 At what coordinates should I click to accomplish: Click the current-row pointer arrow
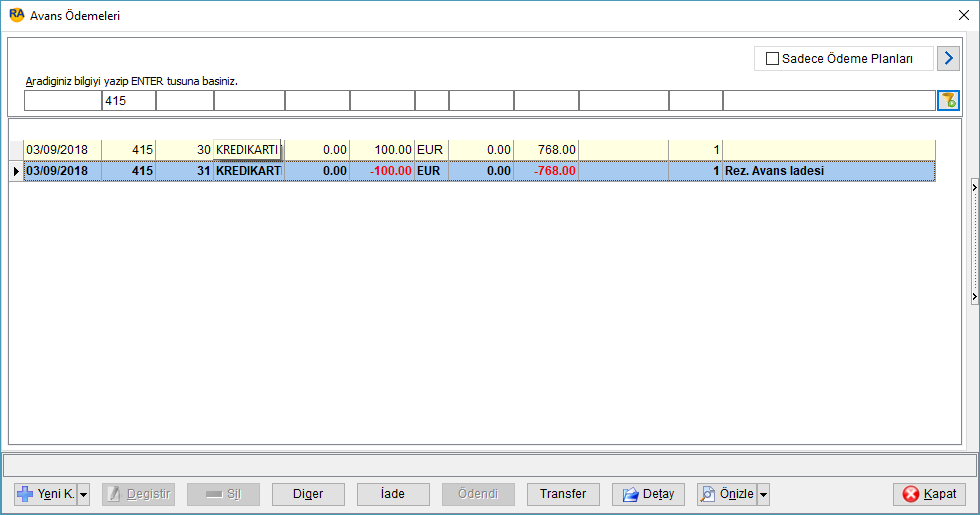[x=16, y=171]
